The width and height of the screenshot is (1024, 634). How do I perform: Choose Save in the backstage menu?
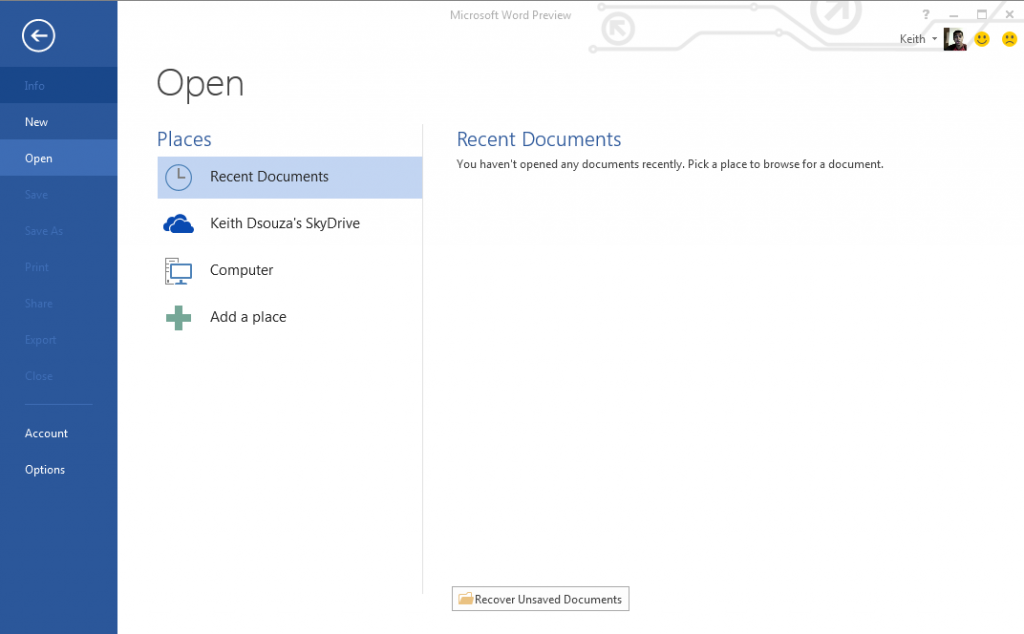pyautogui.click(x=59, y=194)
